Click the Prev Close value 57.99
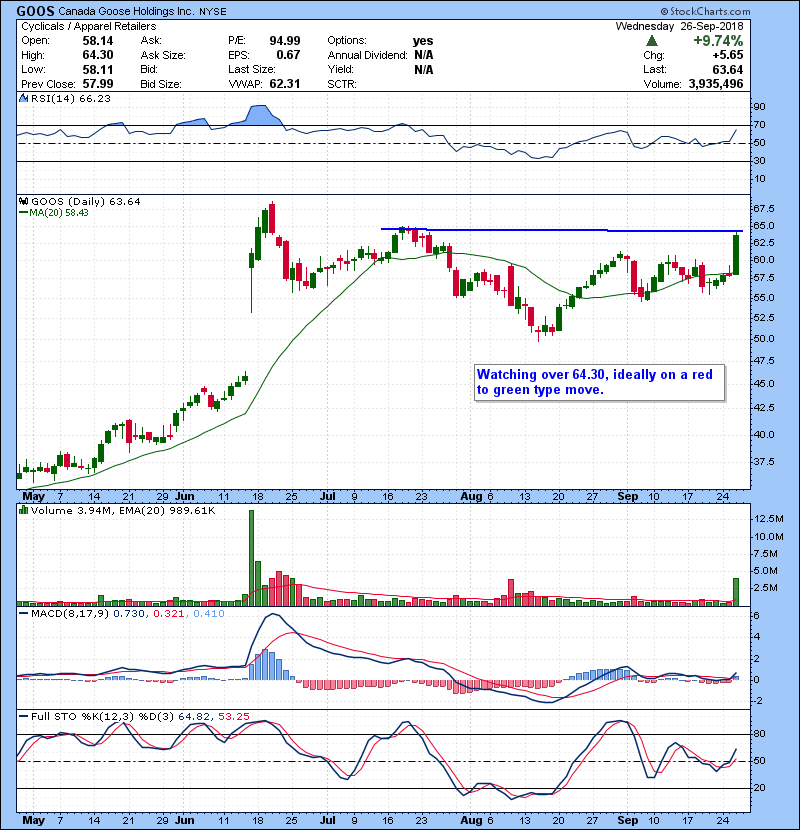The width and height of the screenshot is (800, 830). pyautogui.click(x=98, y=84)
